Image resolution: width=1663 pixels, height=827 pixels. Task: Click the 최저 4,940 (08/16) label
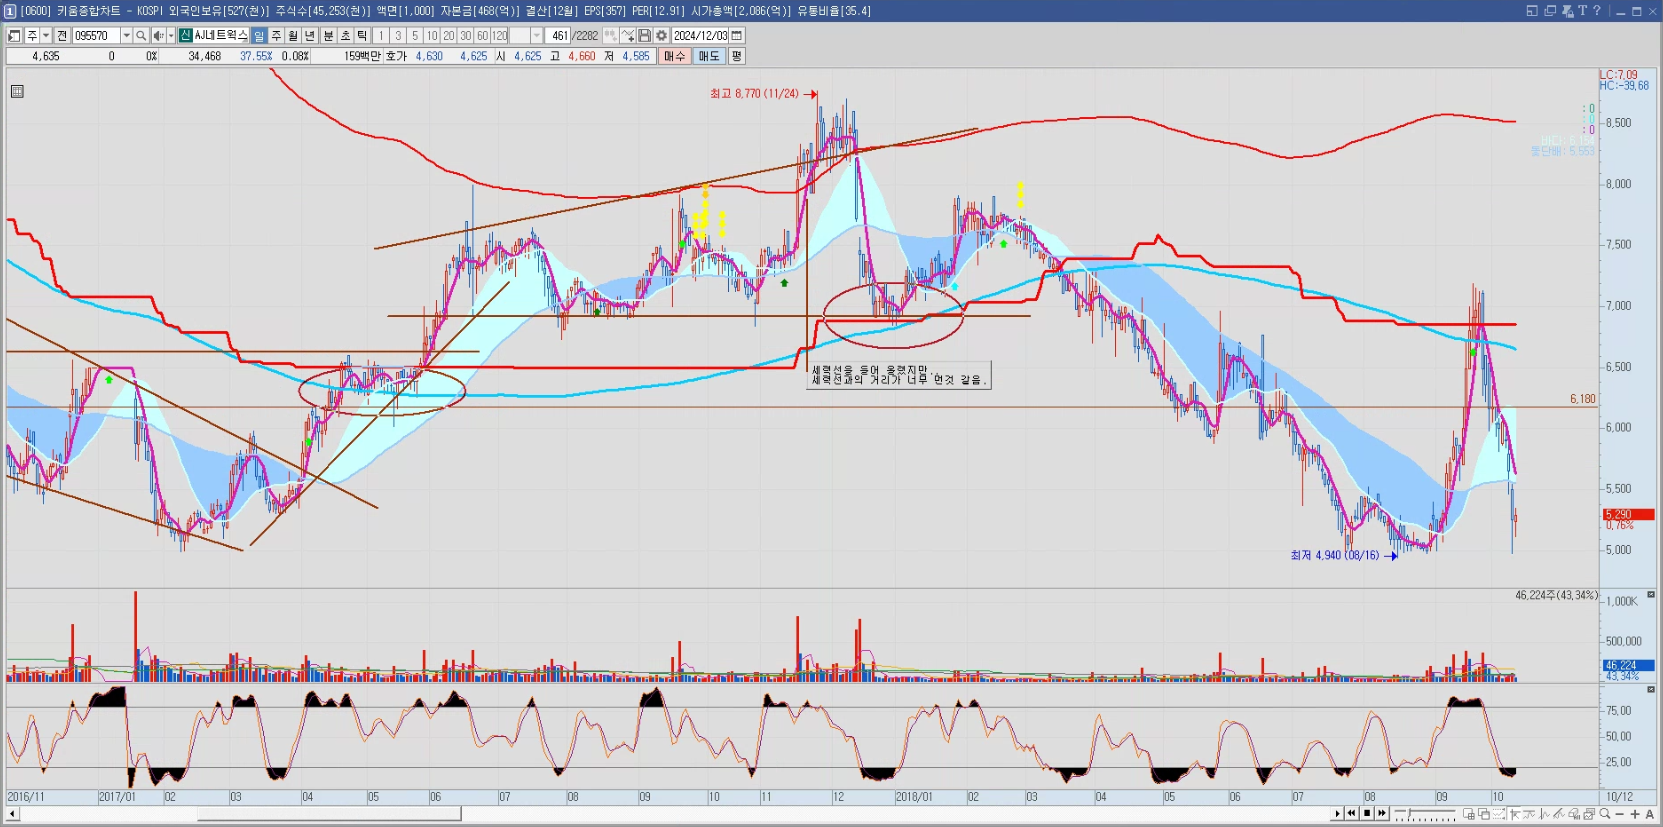1334,555
